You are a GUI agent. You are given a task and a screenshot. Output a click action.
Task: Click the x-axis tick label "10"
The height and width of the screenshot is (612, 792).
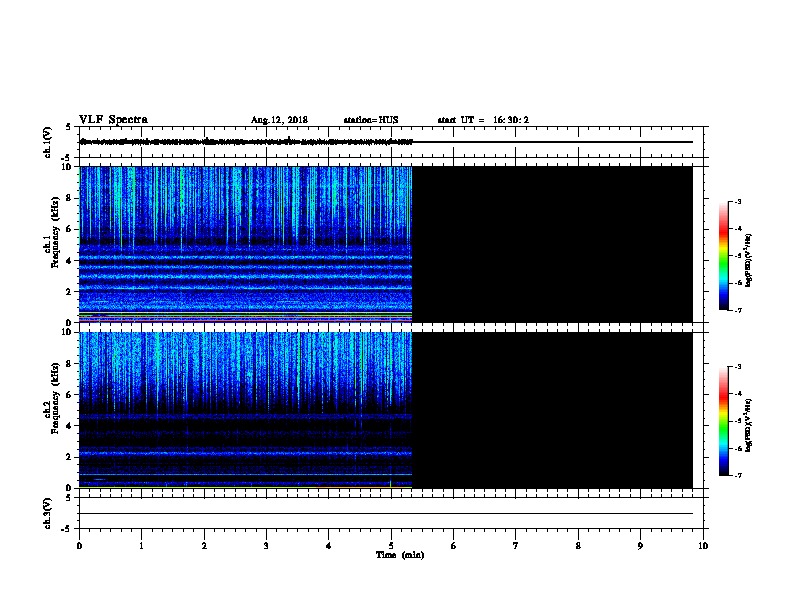click(x=703, y=546)
